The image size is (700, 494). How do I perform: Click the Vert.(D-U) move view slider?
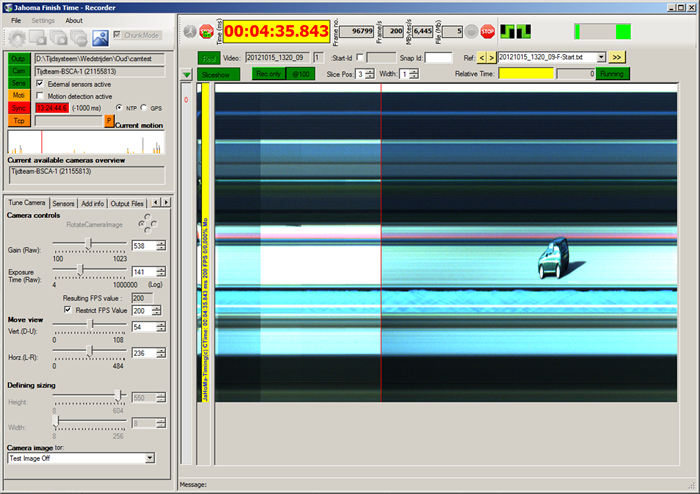tap(89, 325)
